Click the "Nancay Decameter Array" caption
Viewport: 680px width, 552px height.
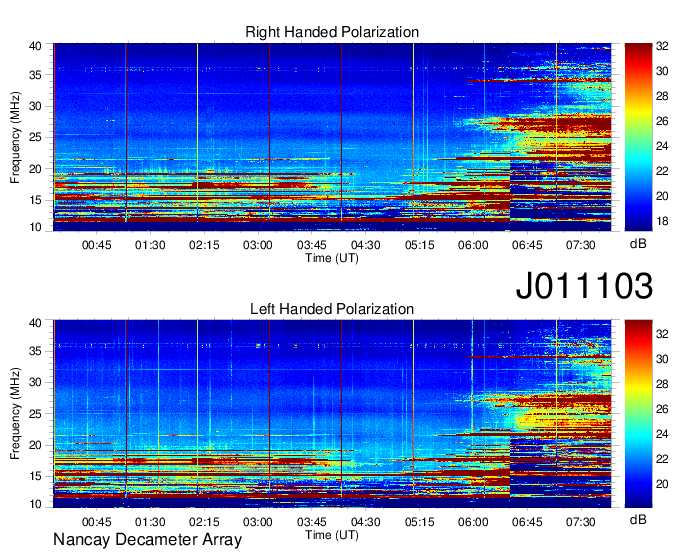(x=147, y=540)
